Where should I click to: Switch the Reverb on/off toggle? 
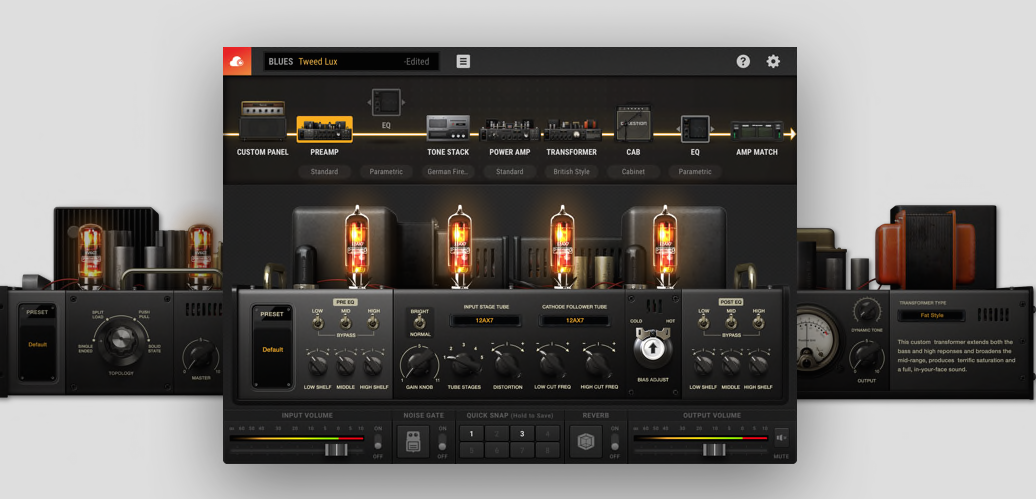(x=614, y=443)
